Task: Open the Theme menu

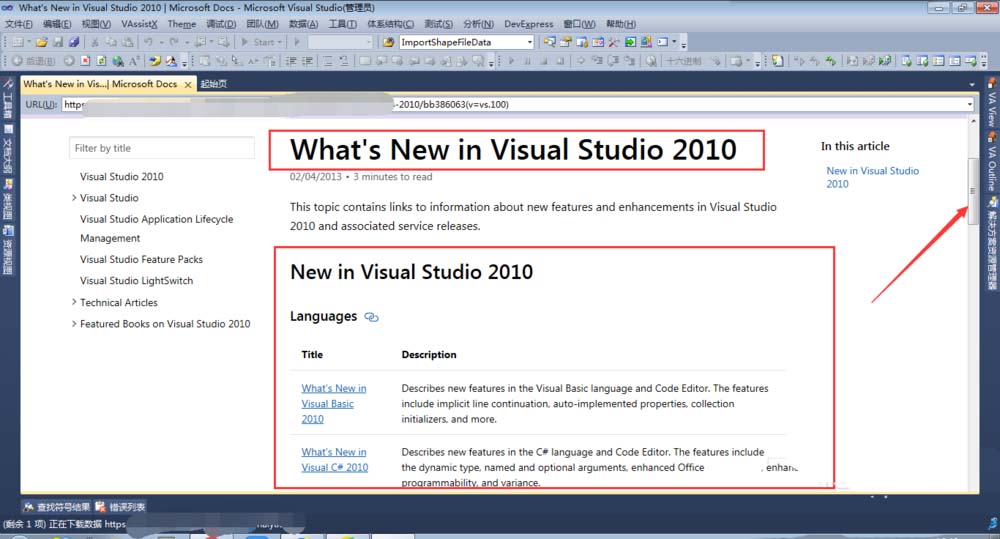Action: [x=182, y=24]
